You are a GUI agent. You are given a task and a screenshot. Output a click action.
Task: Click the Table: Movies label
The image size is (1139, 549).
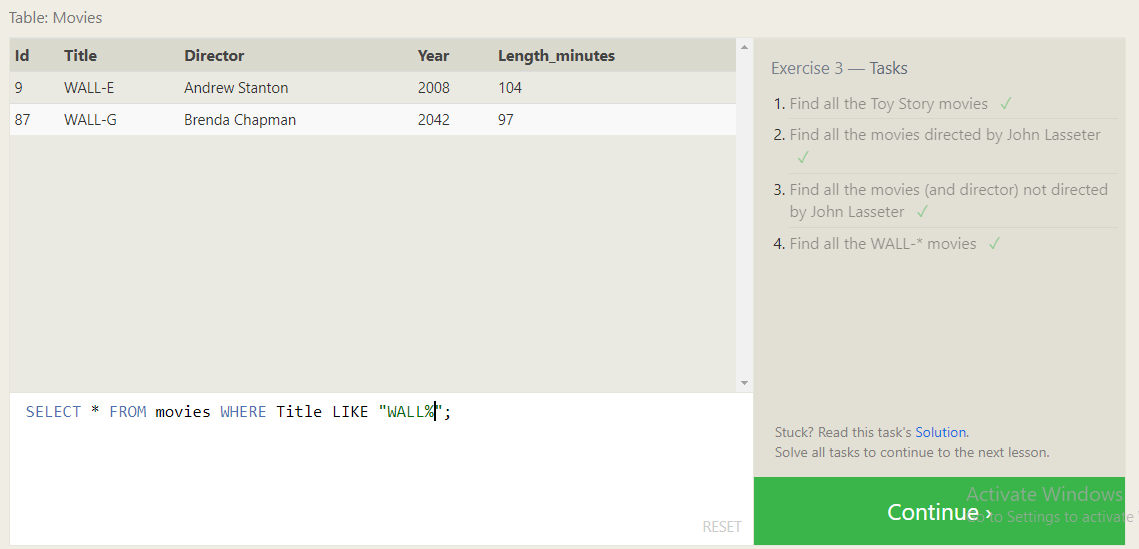(55, 17)
